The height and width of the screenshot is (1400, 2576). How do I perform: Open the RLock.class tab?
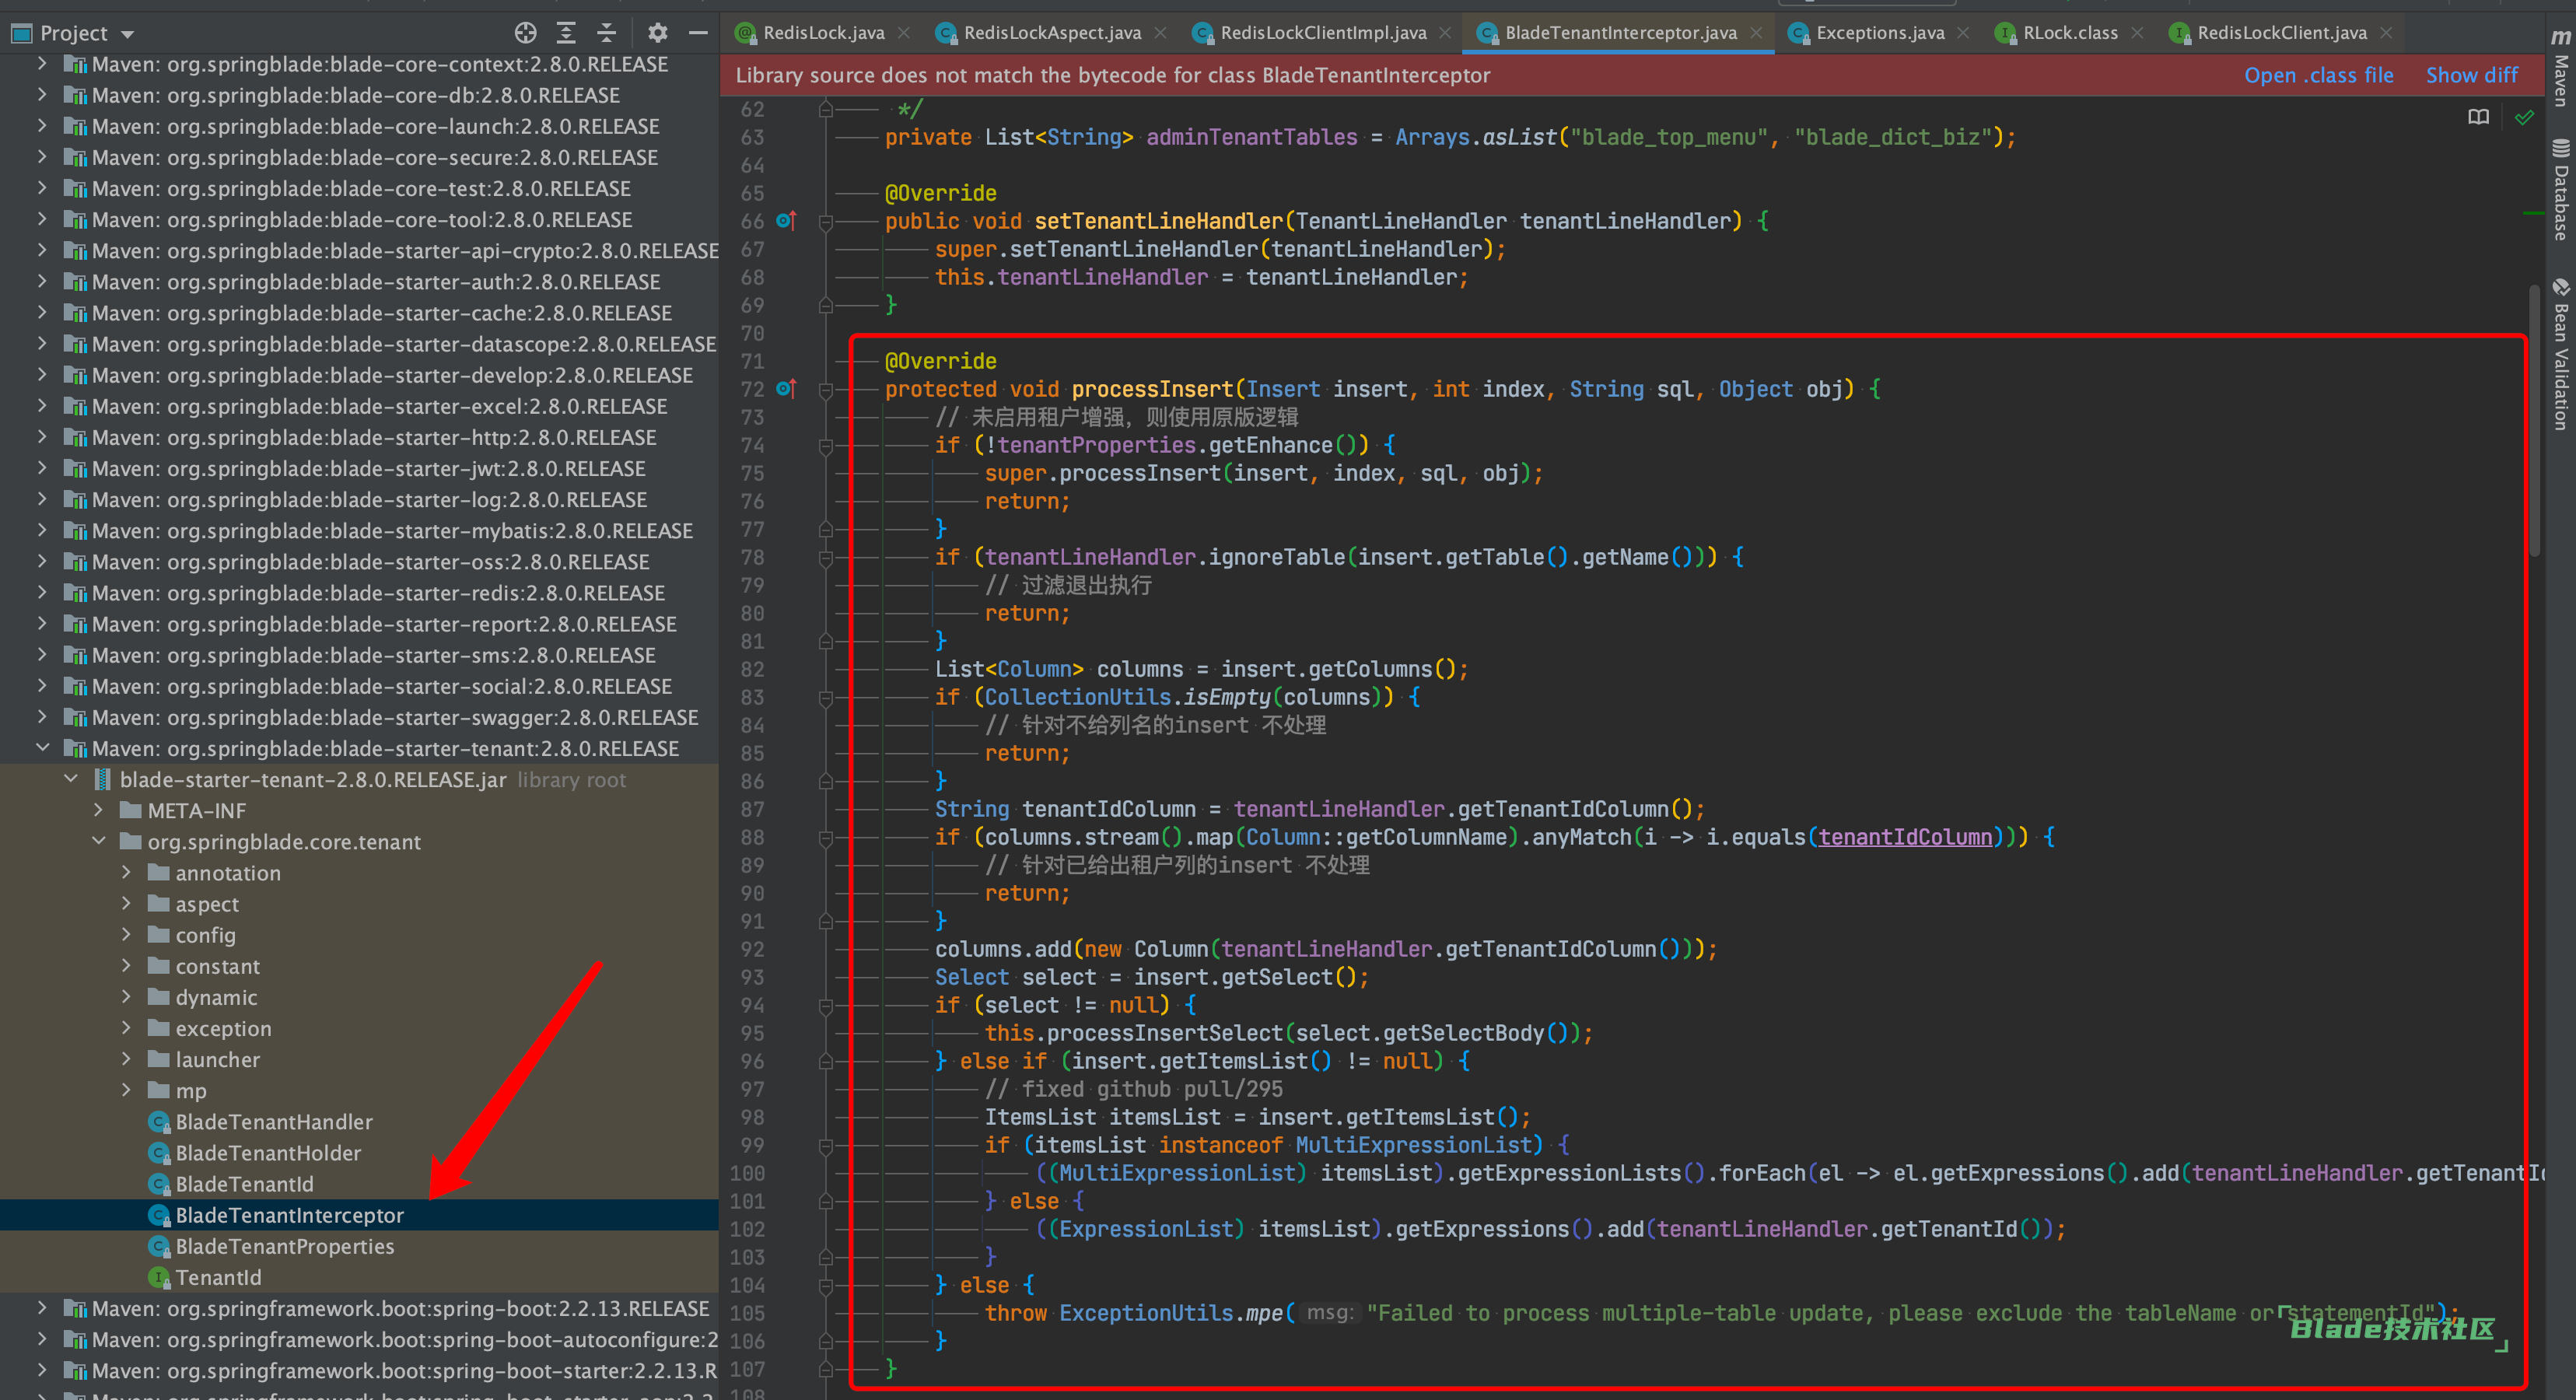2070,33
